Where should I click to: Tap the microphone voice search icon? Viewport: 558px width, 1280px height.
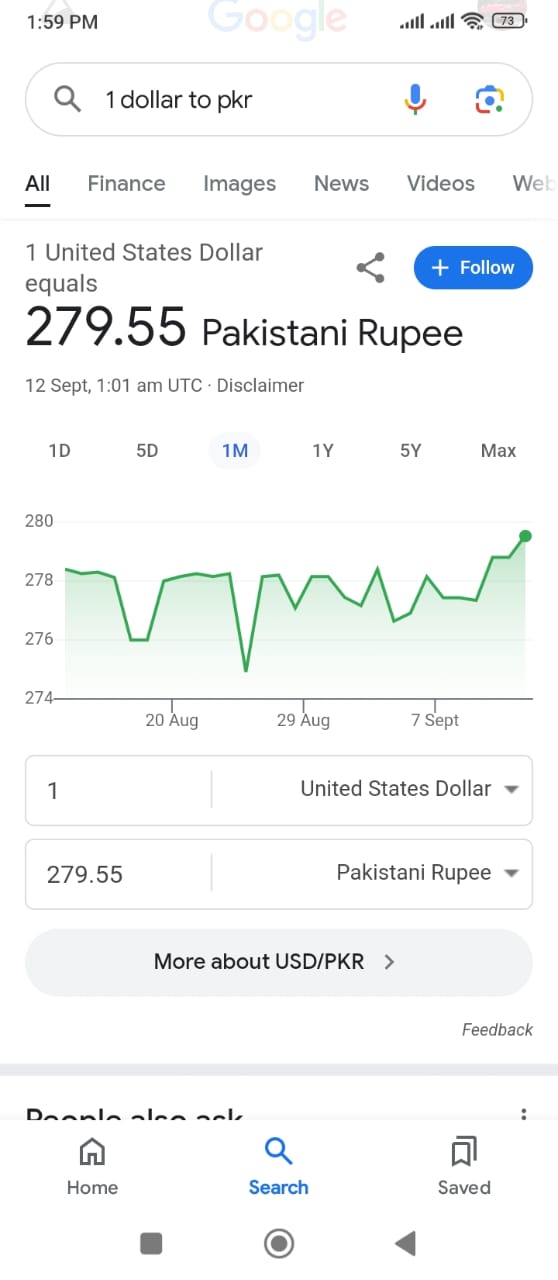416,99
